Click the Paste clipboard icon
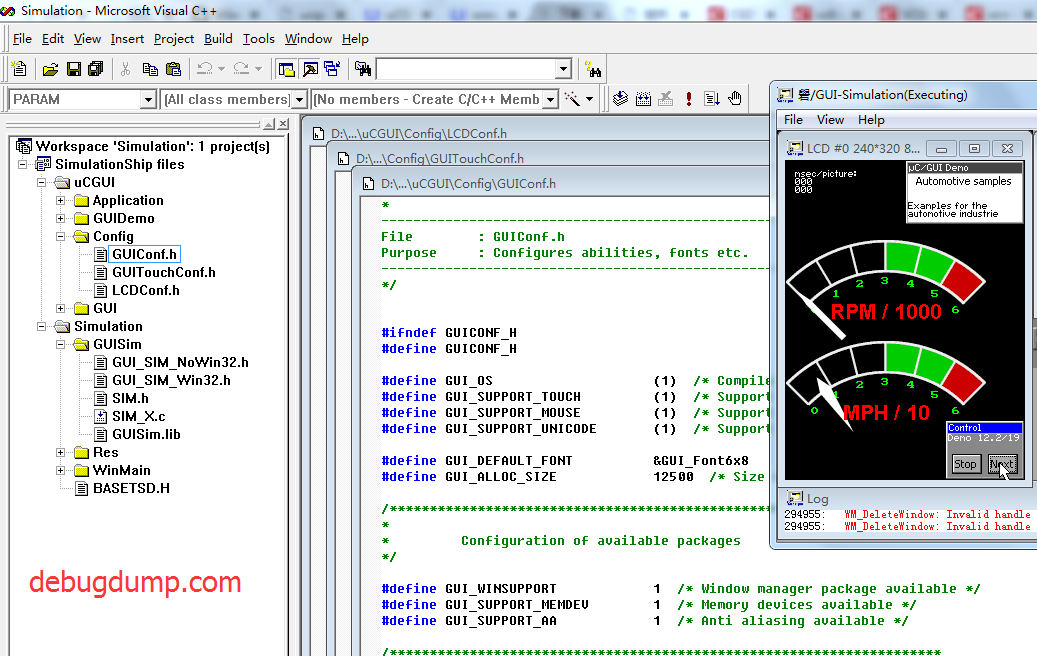This screenshot has width=1037, height=656. tap(173, 69)
